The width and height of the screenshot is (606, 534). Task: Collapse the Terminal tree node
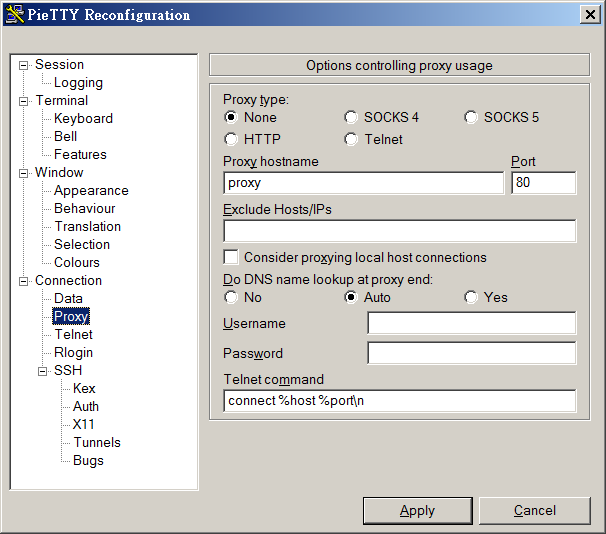[24, 101]
